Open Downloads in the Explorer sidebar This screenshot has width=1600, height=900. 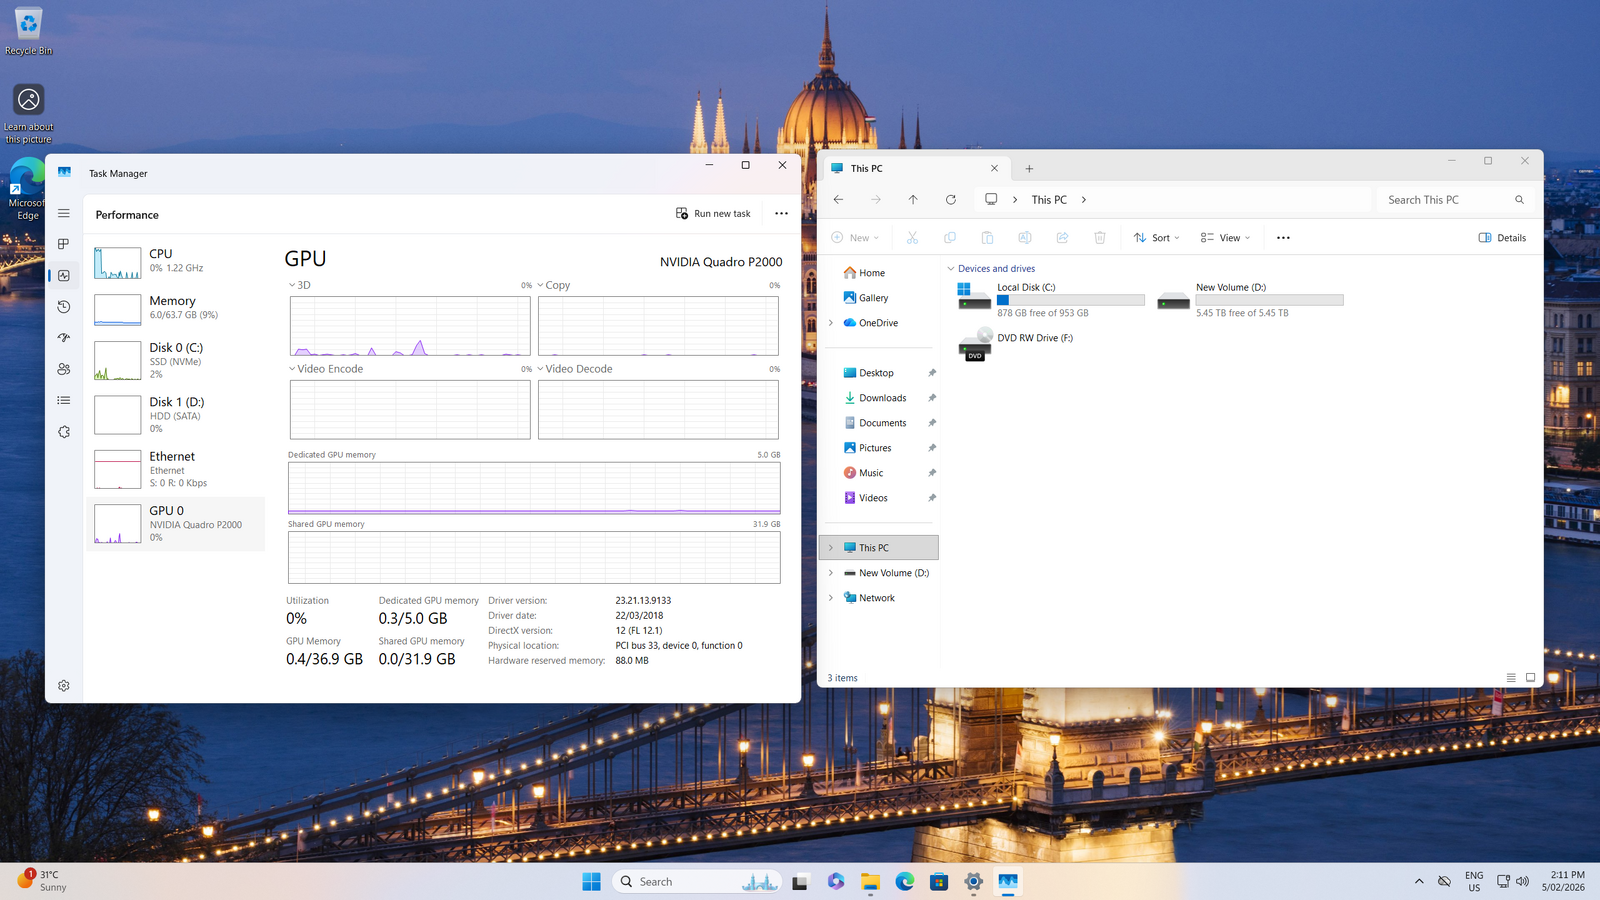coord(882,398)
